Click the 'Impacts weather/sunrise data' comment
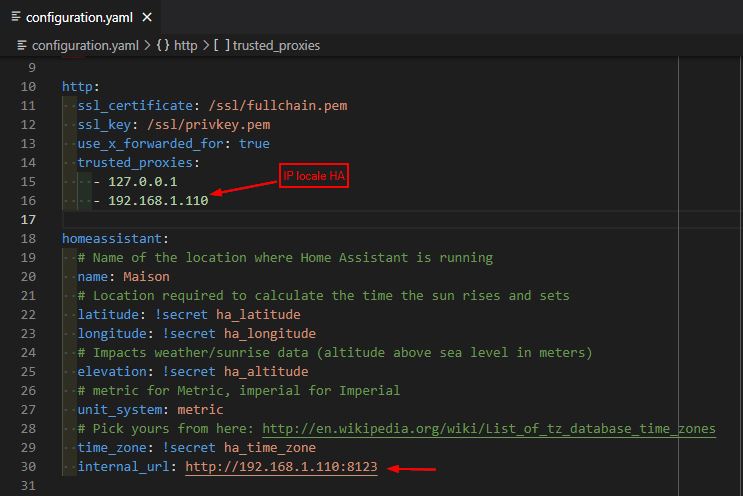The height and width of the screenshot is (496, 743). [335, 352]
